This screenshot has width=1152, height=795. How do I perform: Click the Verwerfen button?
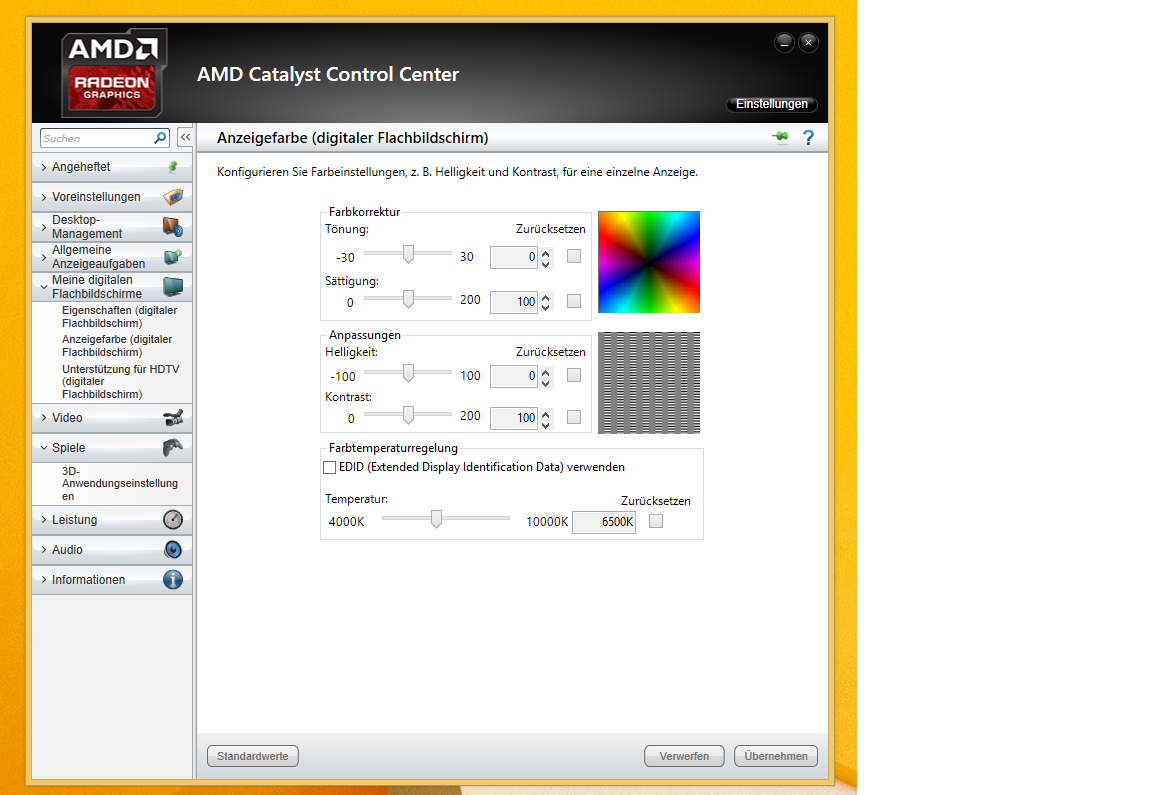point(684,756)
